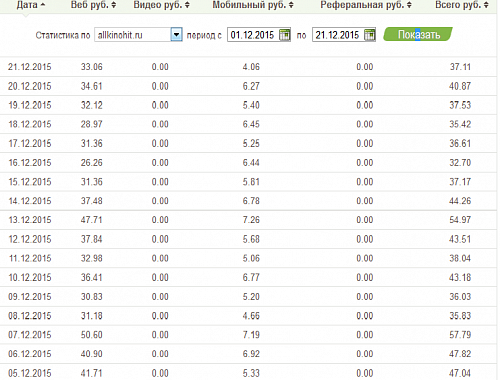
Task: Click the Мобильный руб. column header text
Action: coord(250,5)
